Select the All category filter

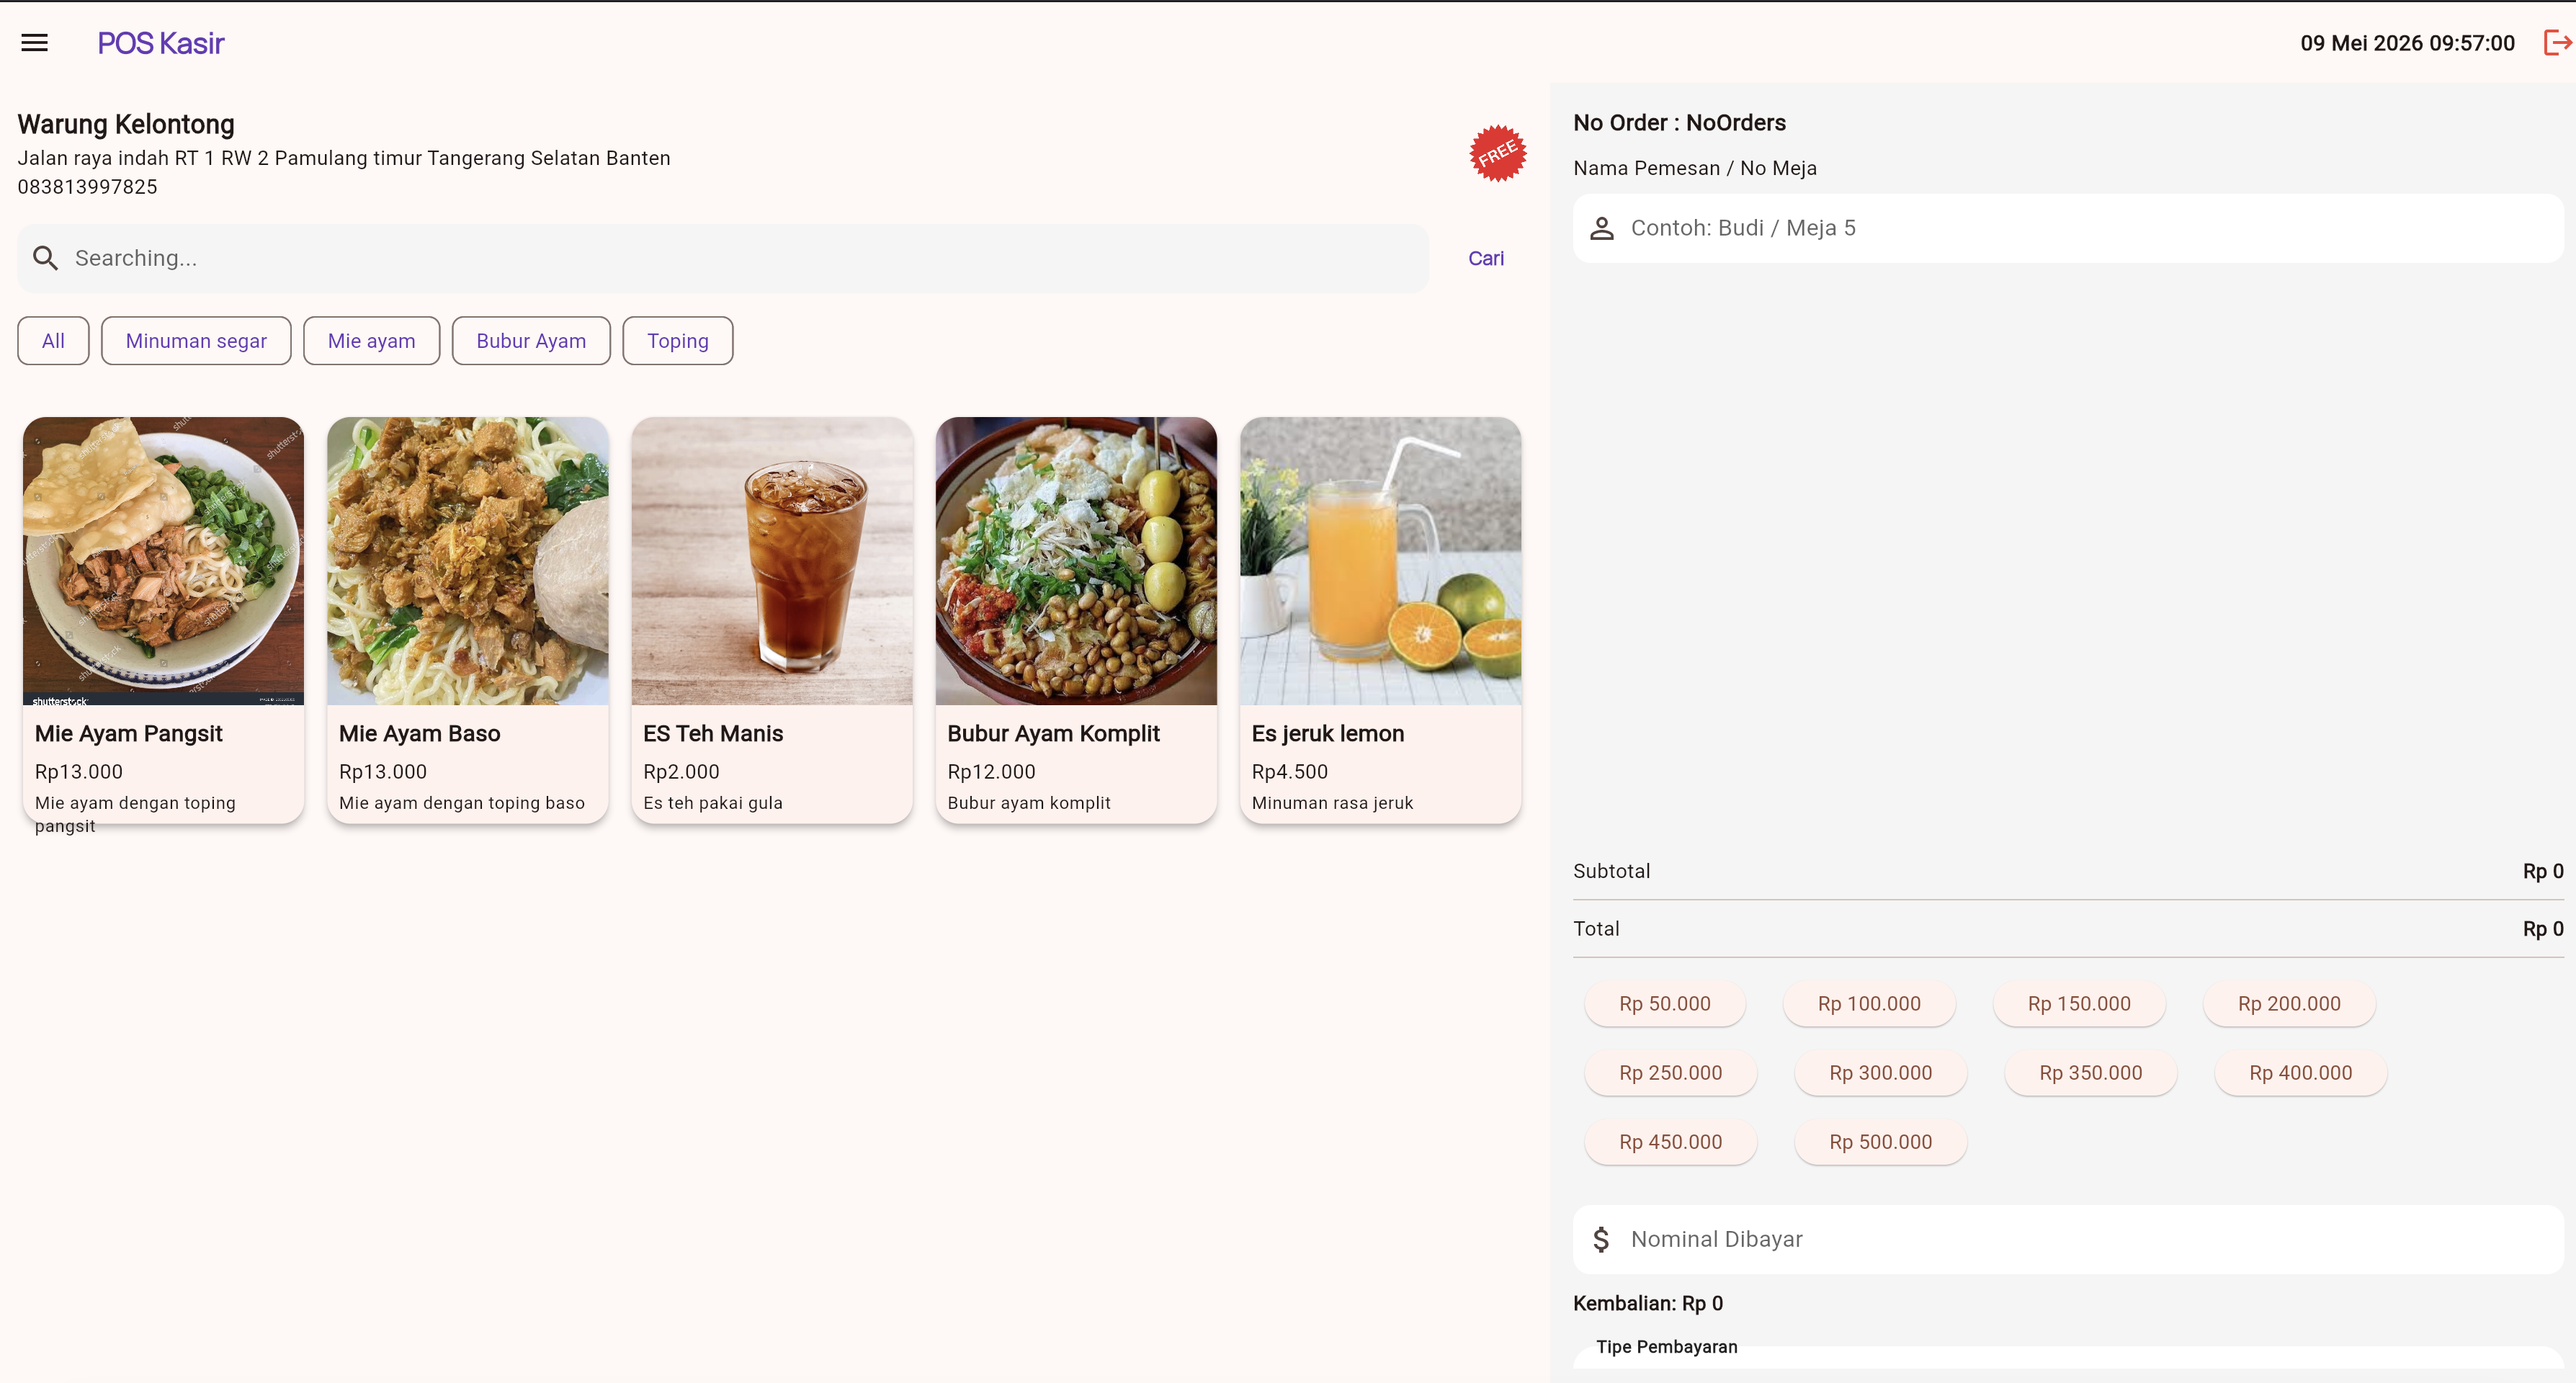click(x=53, y=341)
